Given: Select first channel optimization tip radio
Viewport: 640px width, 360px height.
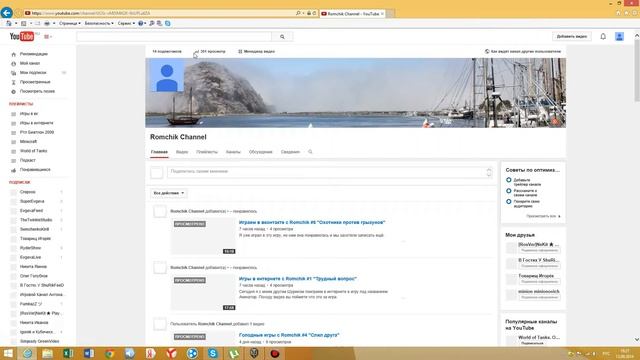Looking at the screenshot, I should pos(509,180).
